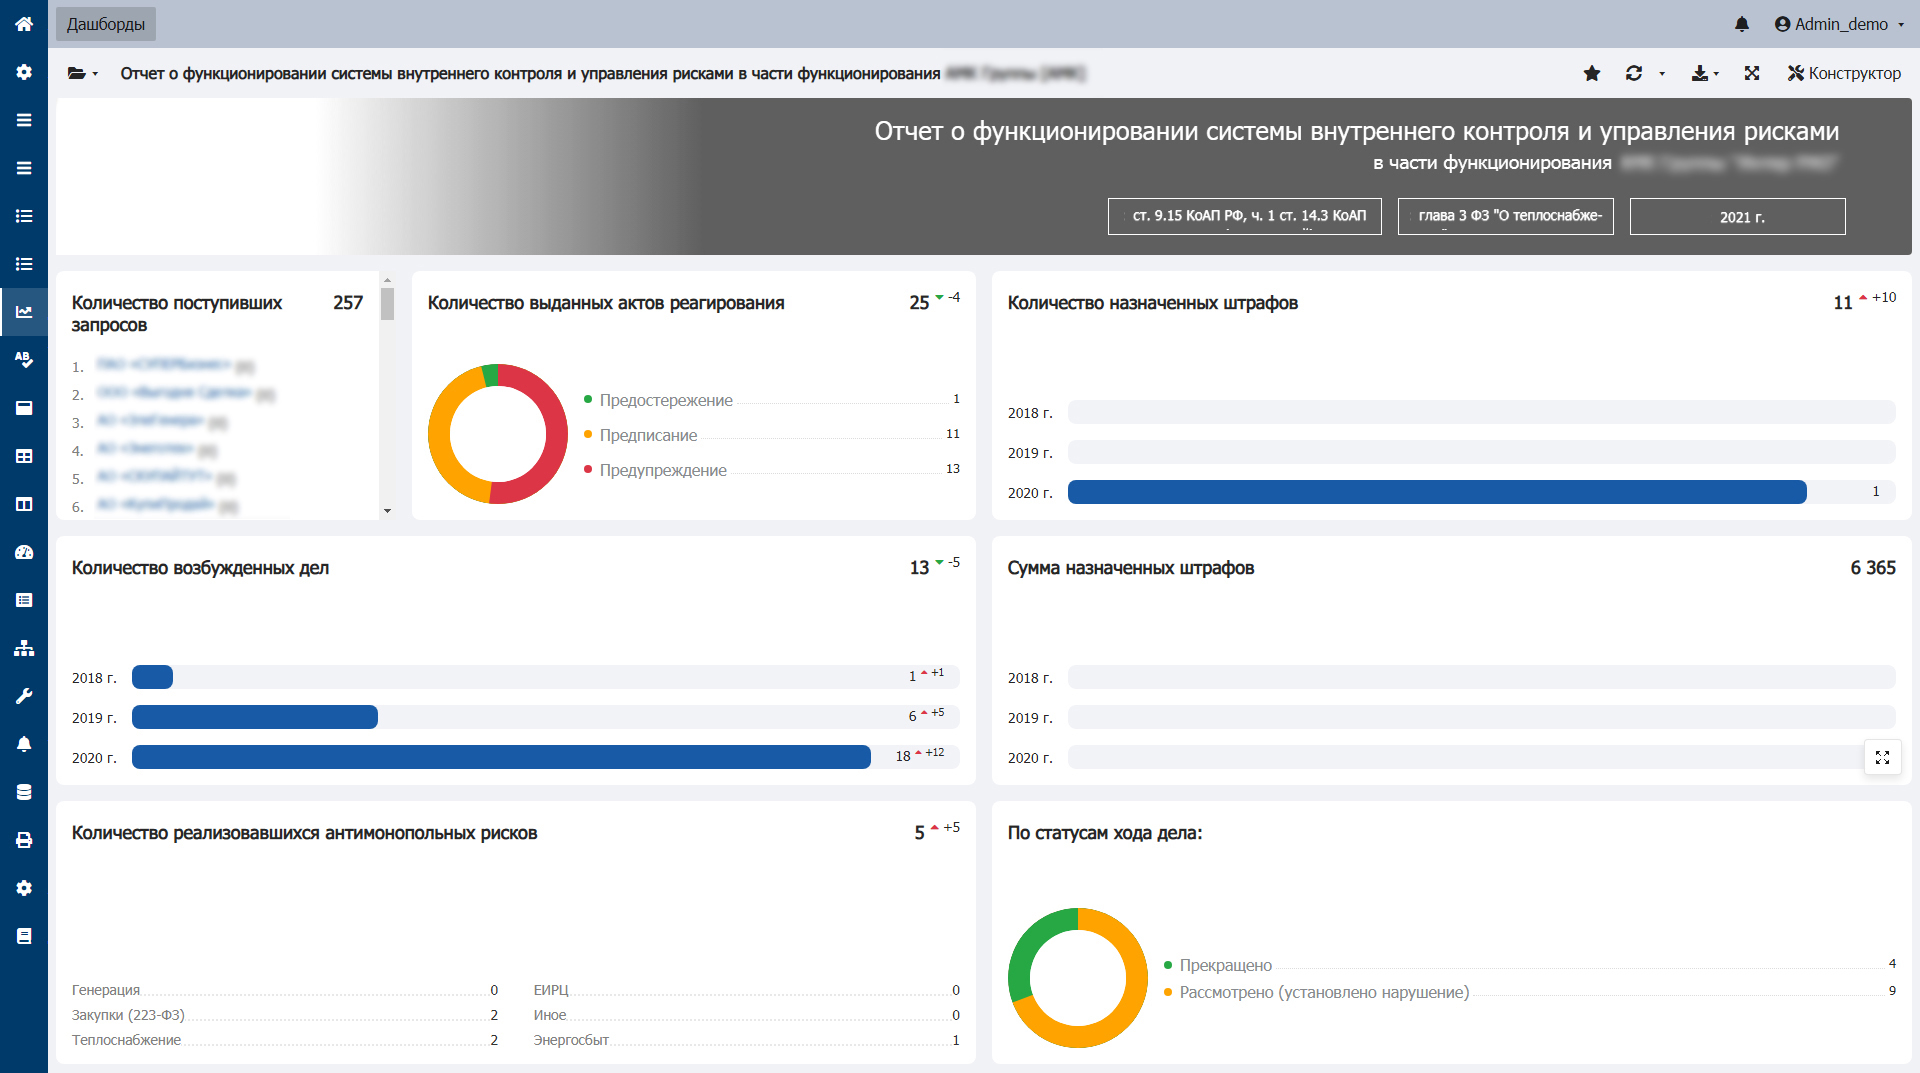
Task: Open the 2021 г. year filter
Action: click(1737, 217)
